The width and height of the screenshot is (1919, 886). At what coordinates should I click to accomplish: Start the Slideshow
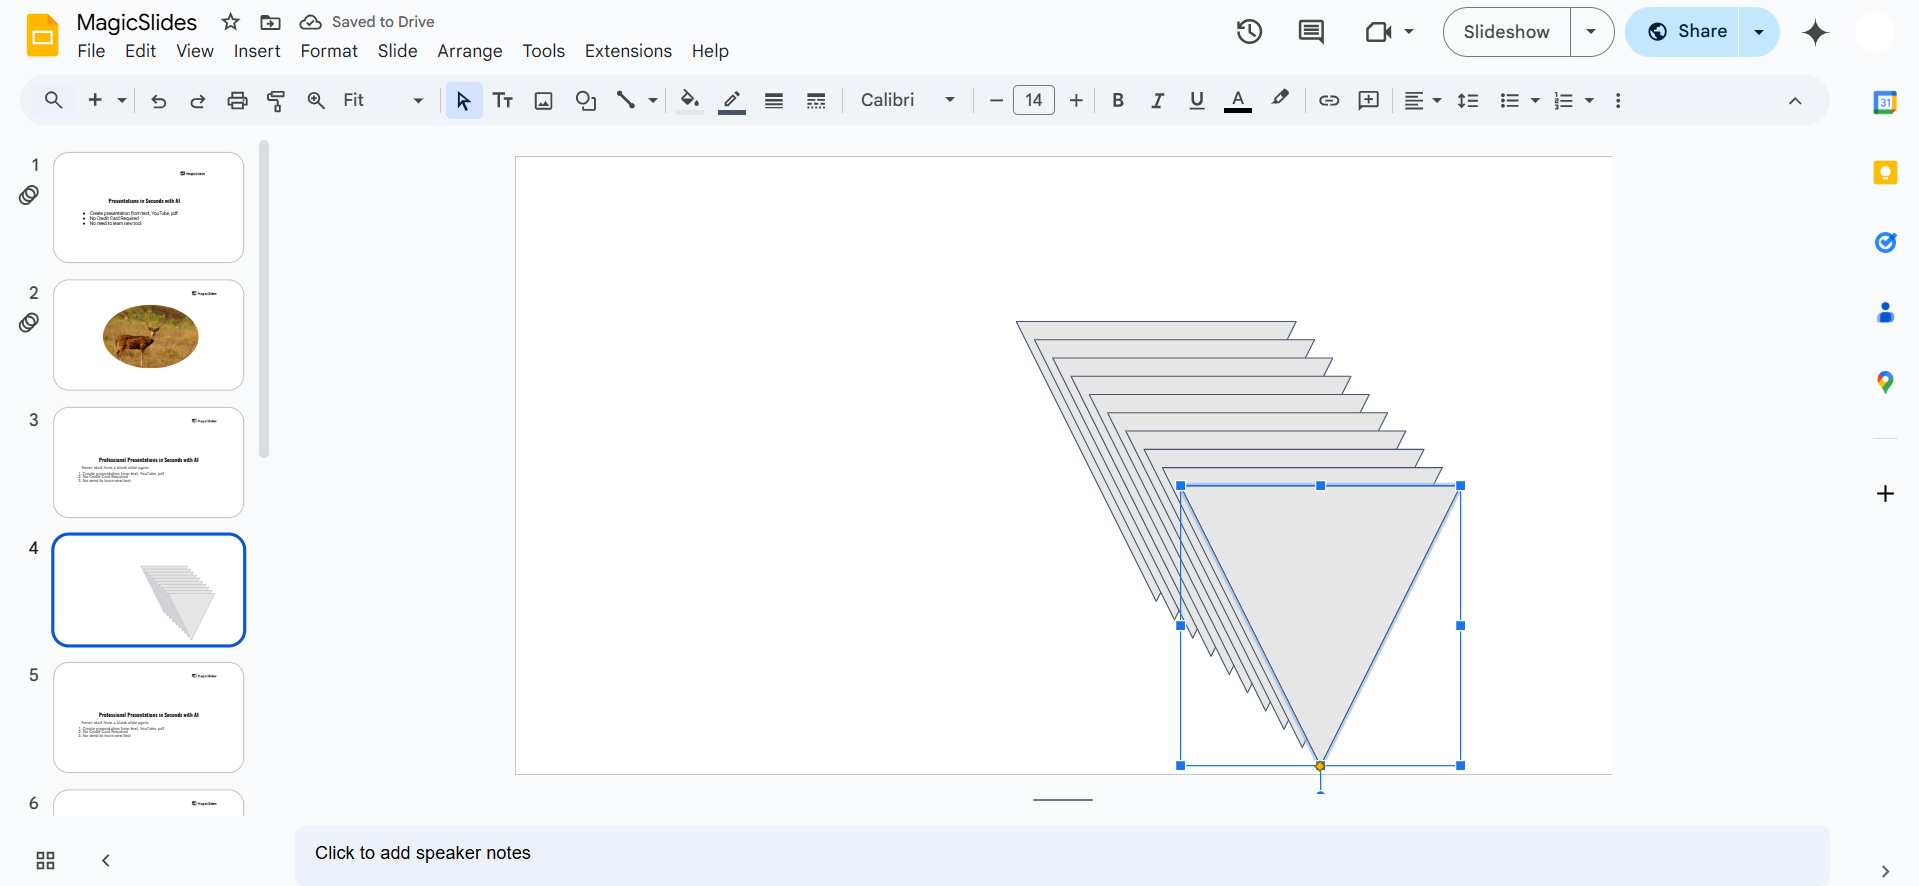[1506, 32]
